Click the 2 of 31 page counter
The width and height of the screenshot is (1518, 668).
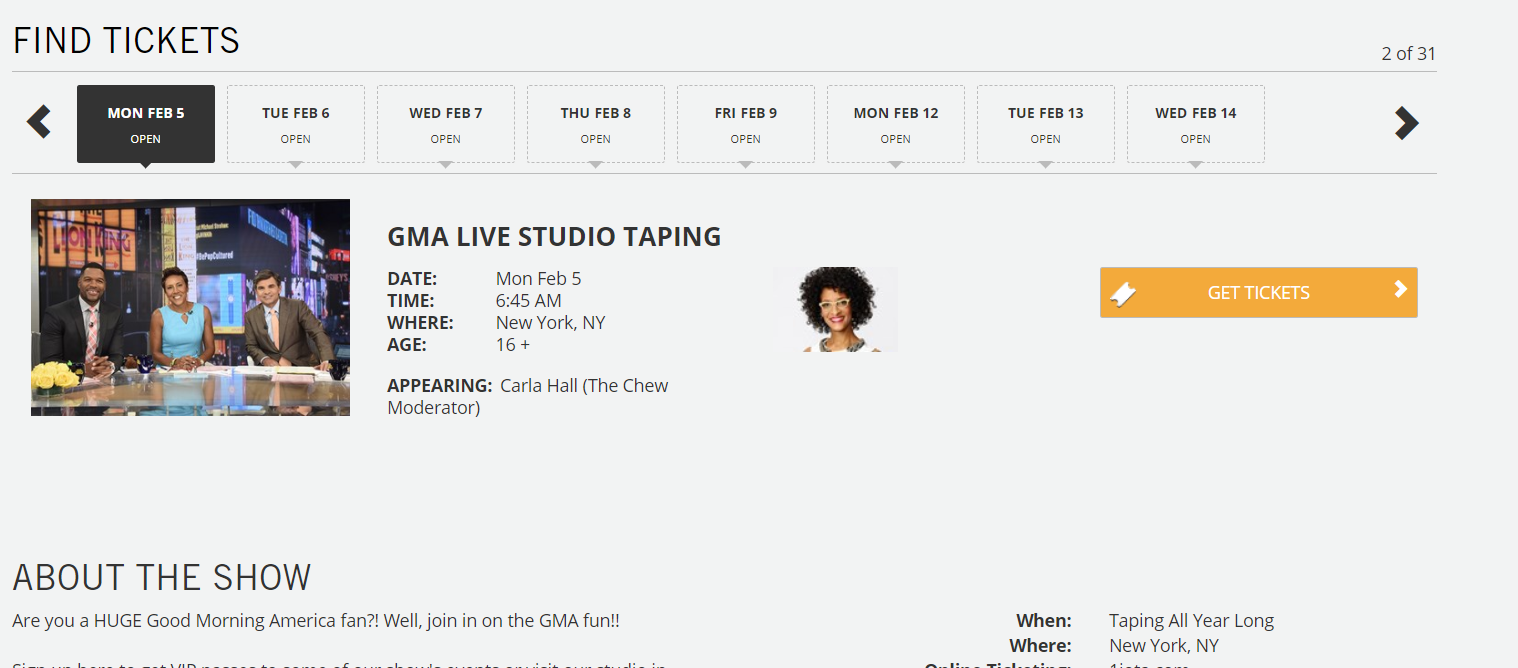[x=1408, y=54]
